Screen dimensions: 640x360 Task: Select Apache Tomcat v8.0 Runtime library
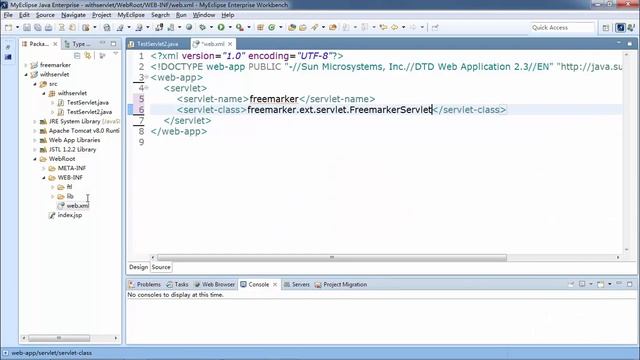tap(84, 131)
